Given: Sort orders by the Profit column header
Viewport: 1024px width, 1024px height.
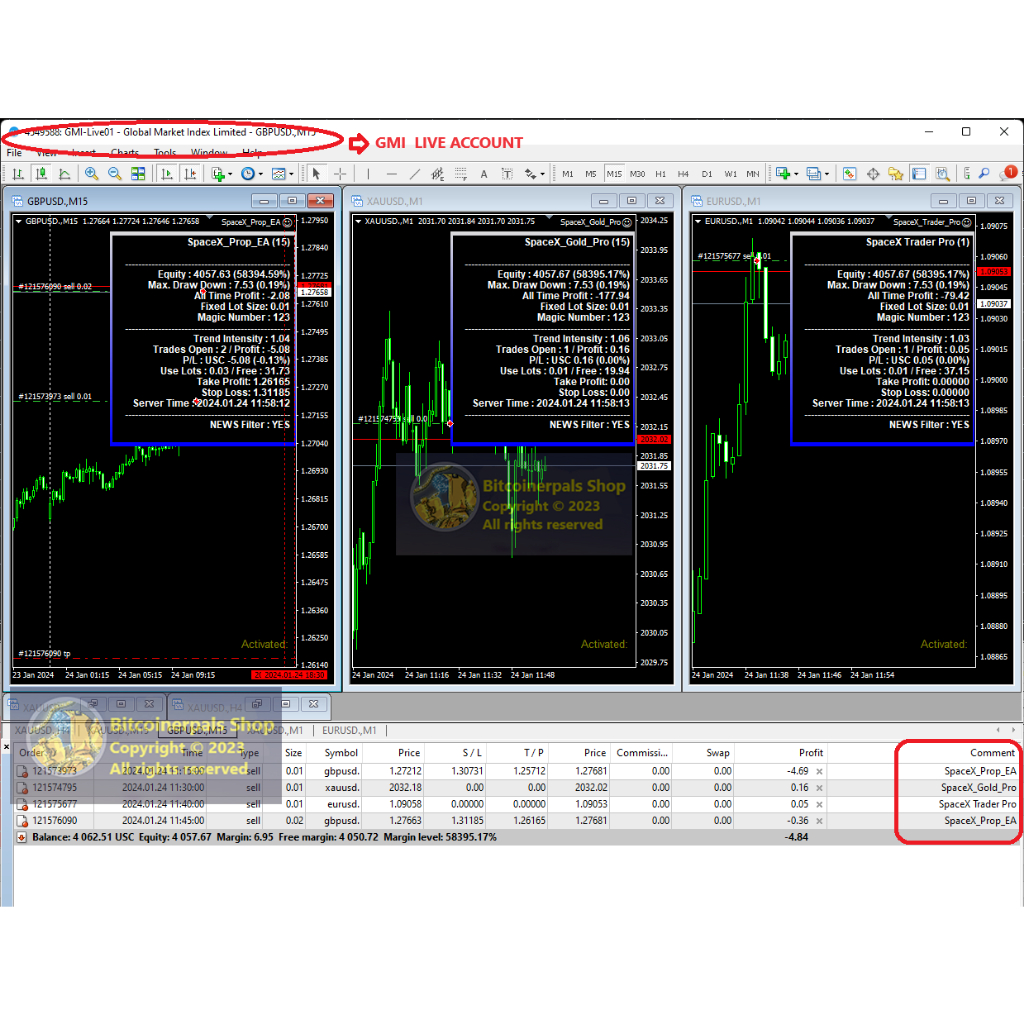Looking at the screenshot, I should pyautogui.click(x=781, y=753).
